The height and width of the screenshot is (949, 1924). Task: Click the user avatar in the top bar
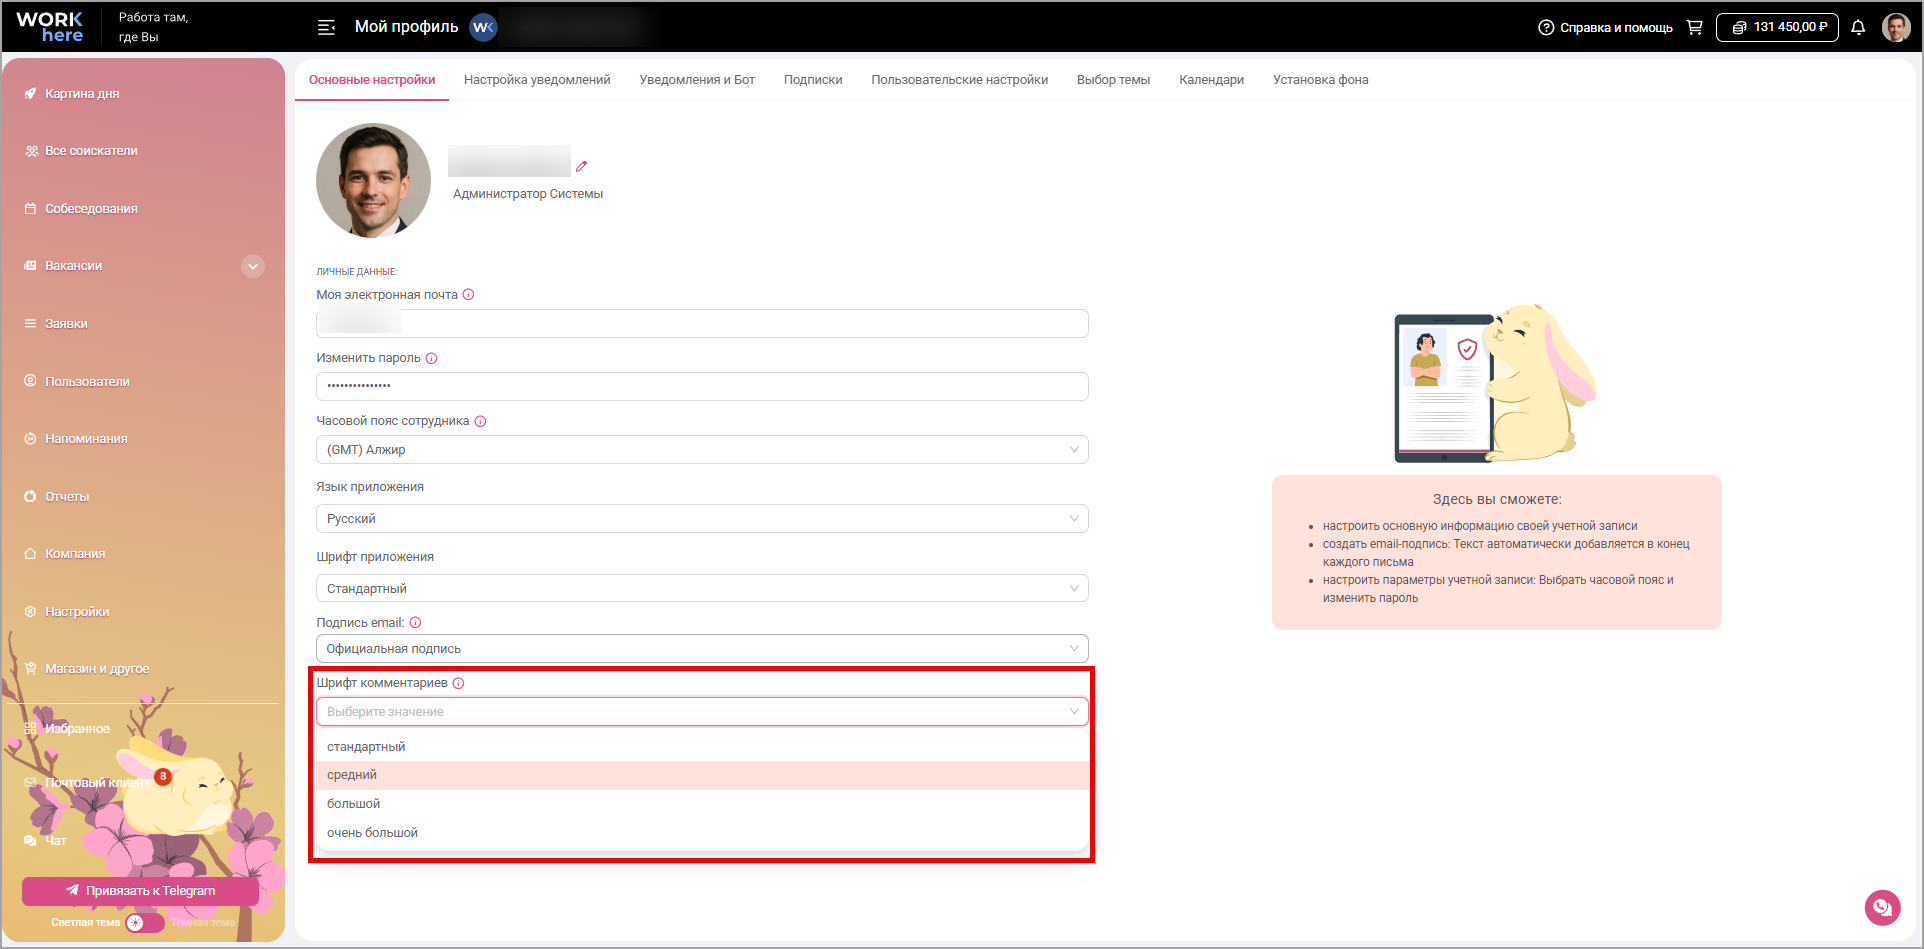click(1896, 27)
